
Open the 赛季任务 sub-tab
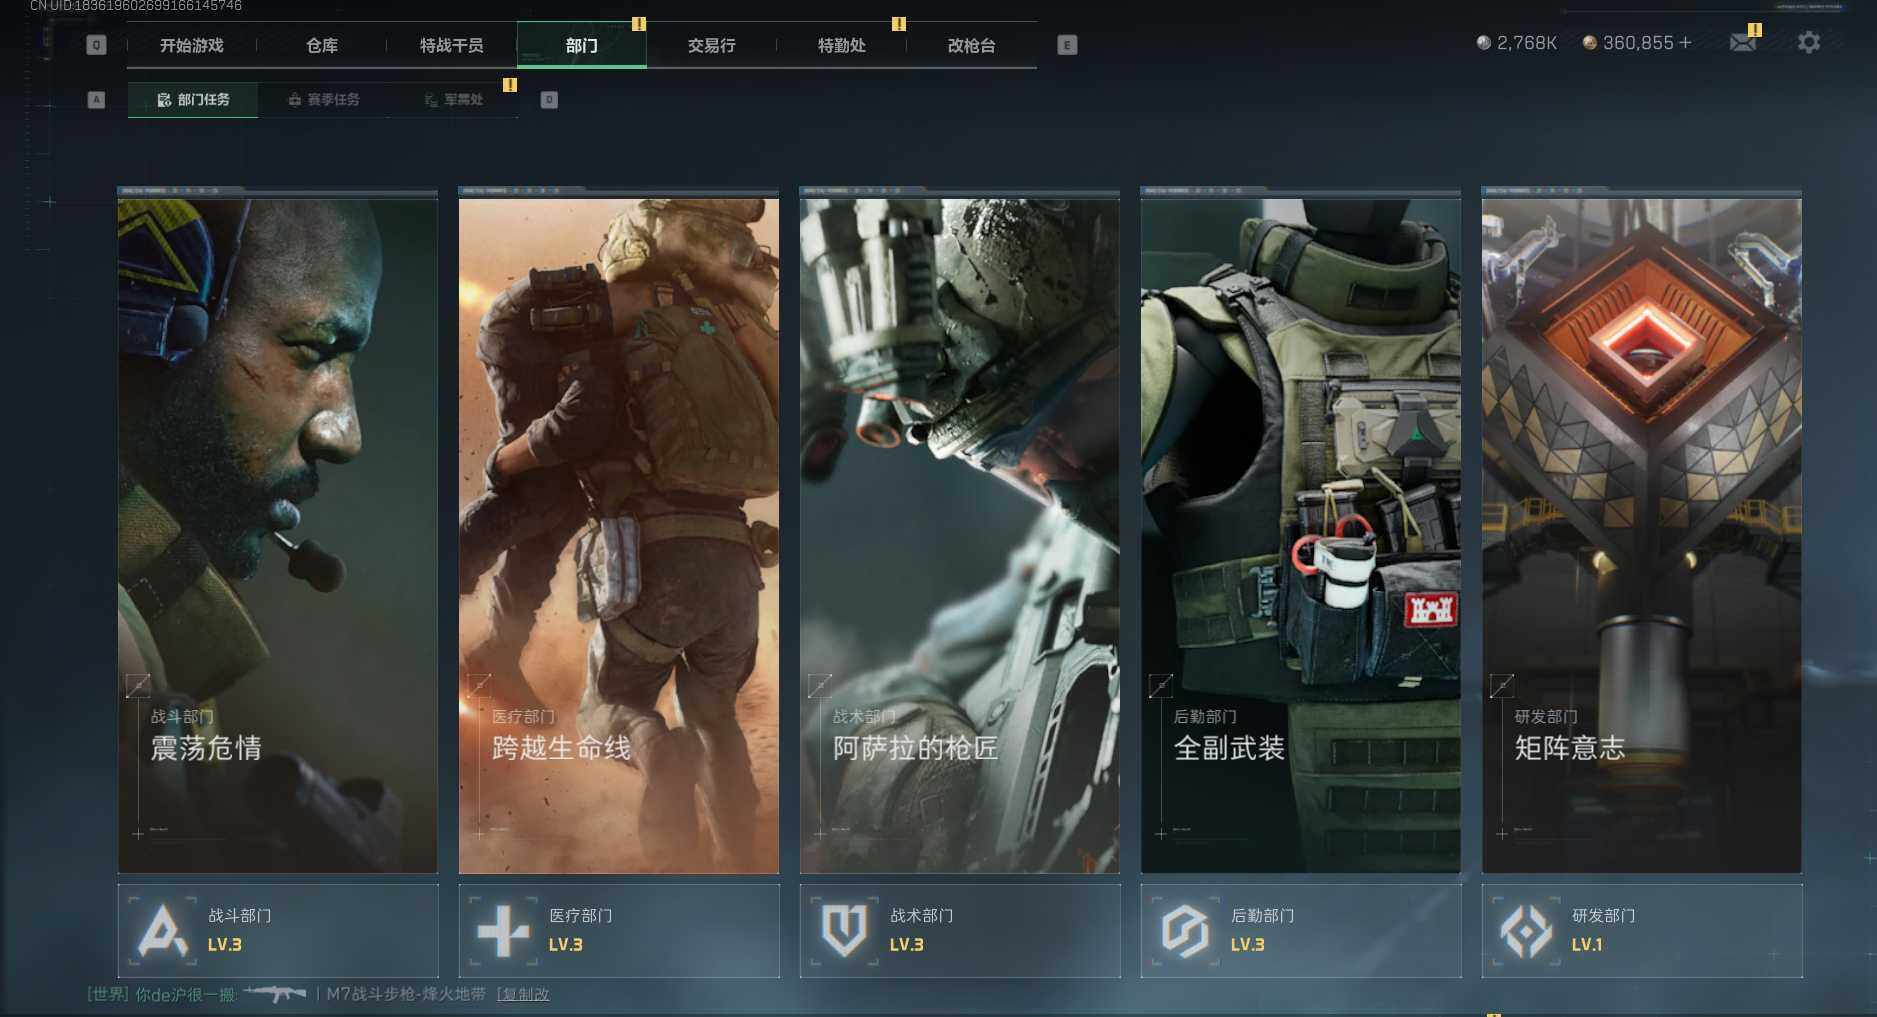(323, 100)
